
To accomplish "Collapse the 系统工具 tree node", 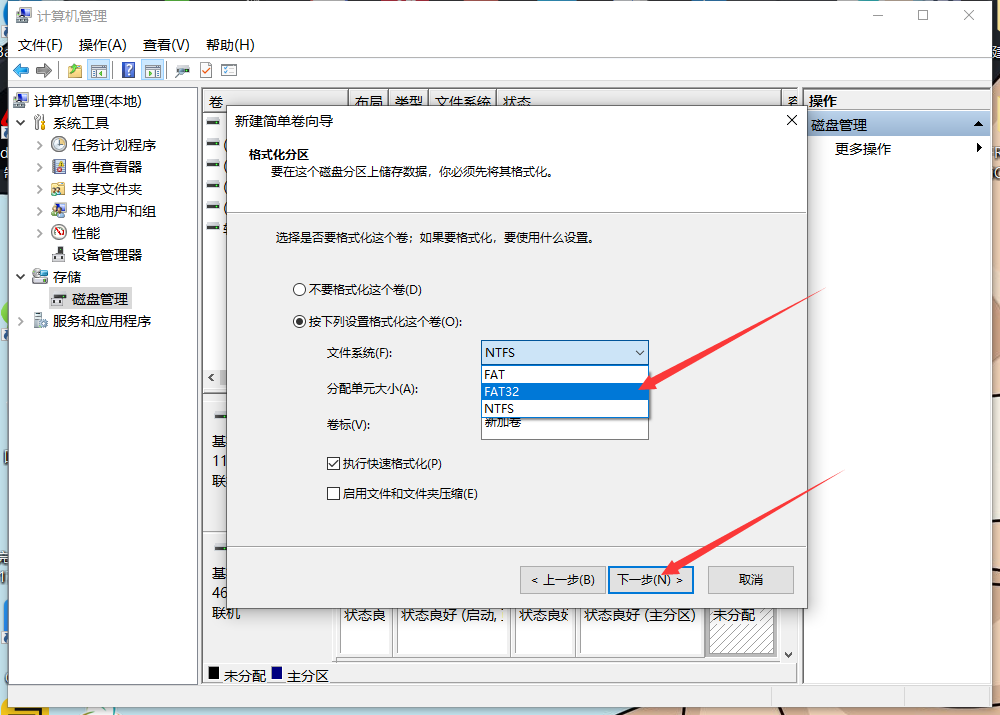I will (21, 122).
